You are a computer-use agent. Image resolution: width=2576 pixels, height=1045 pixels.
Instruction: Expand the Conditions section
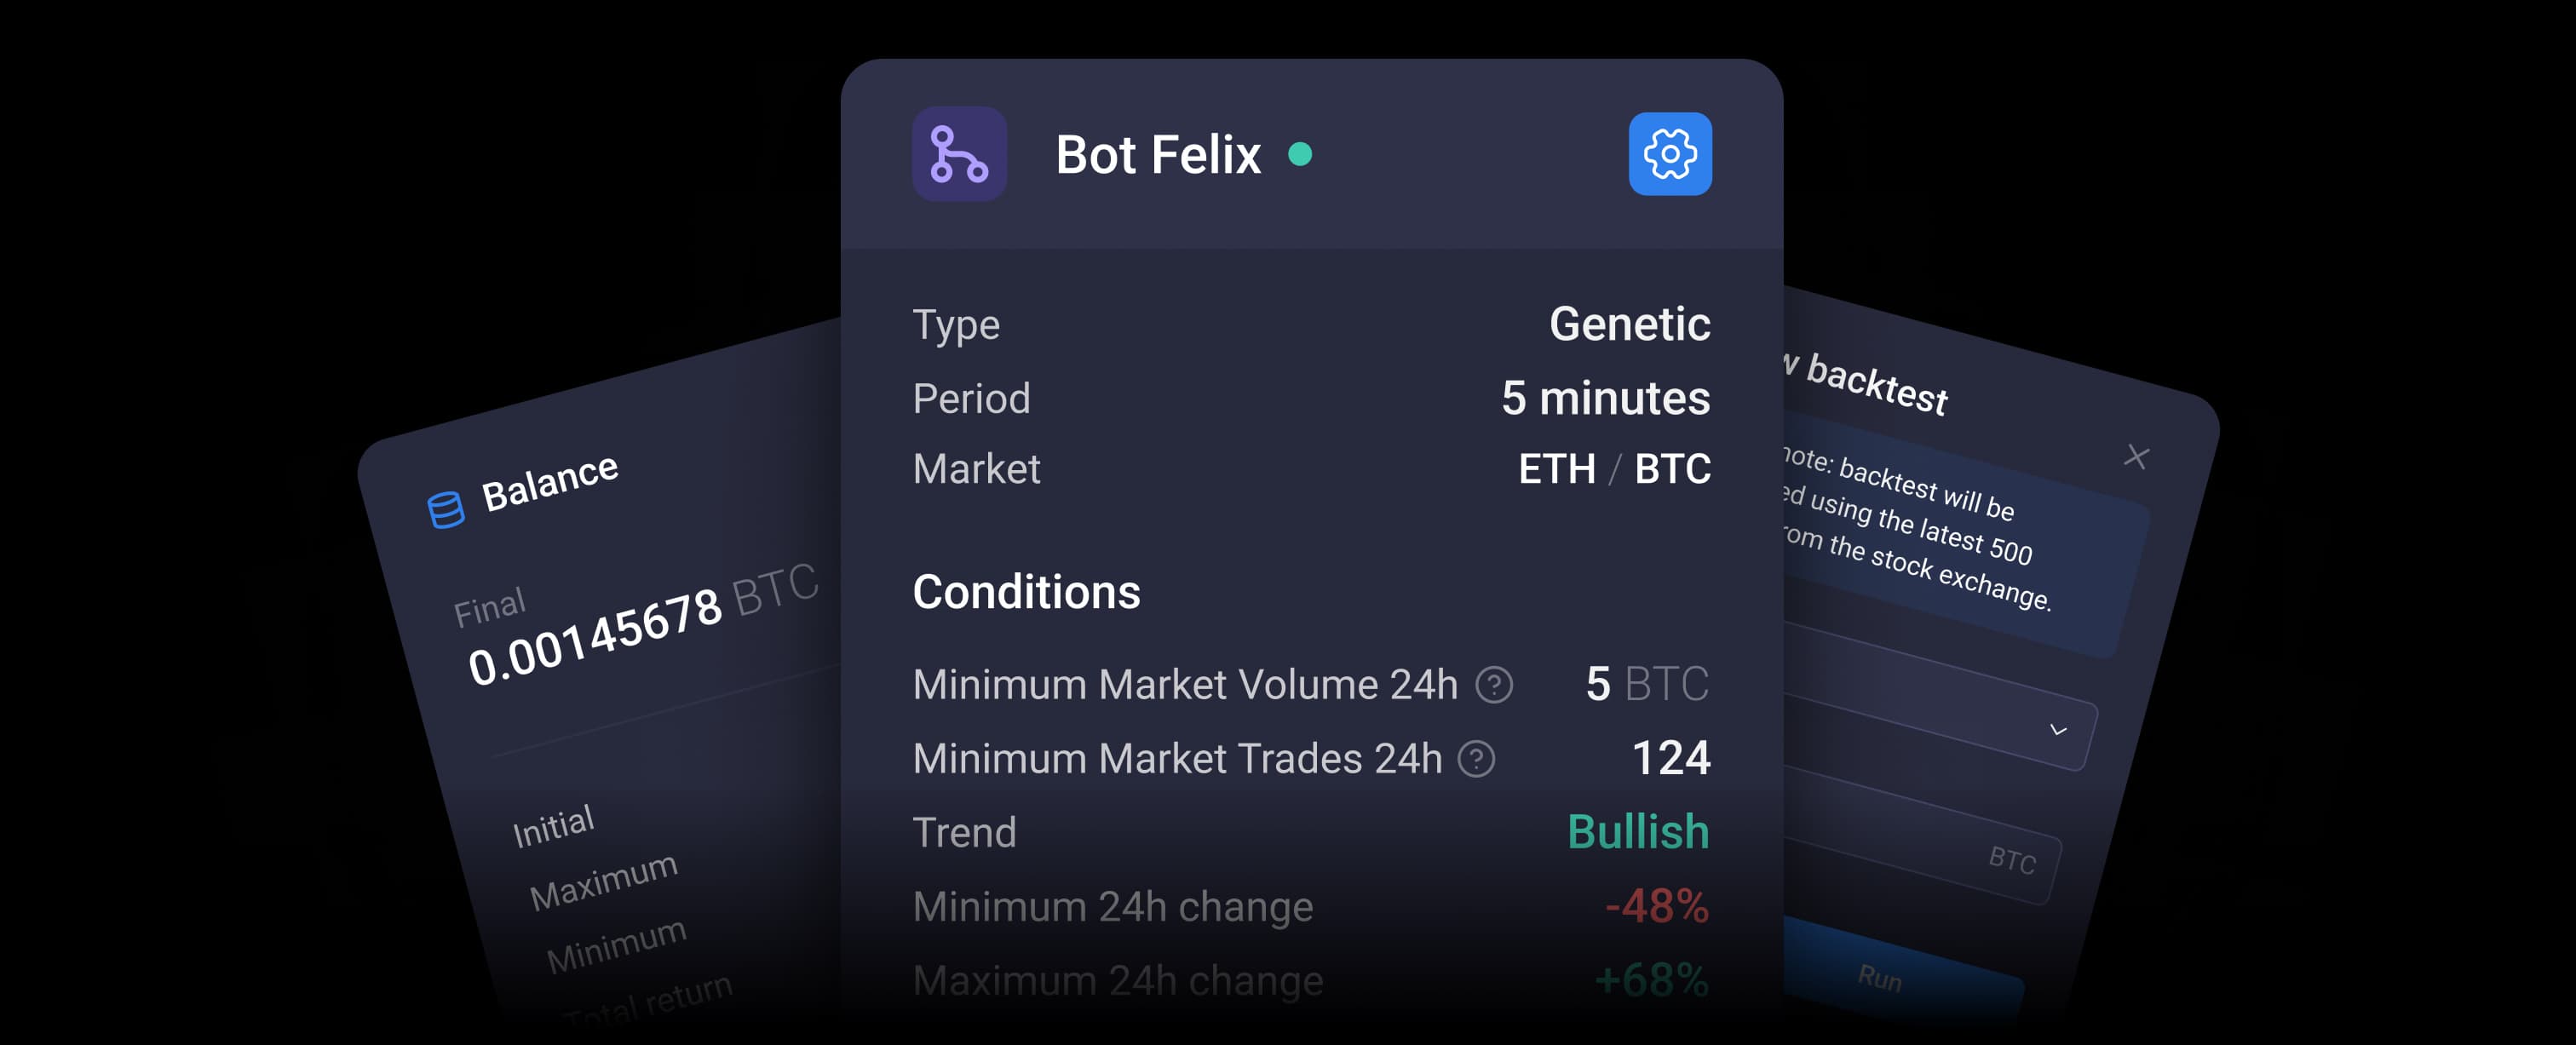click(1026, 592)
